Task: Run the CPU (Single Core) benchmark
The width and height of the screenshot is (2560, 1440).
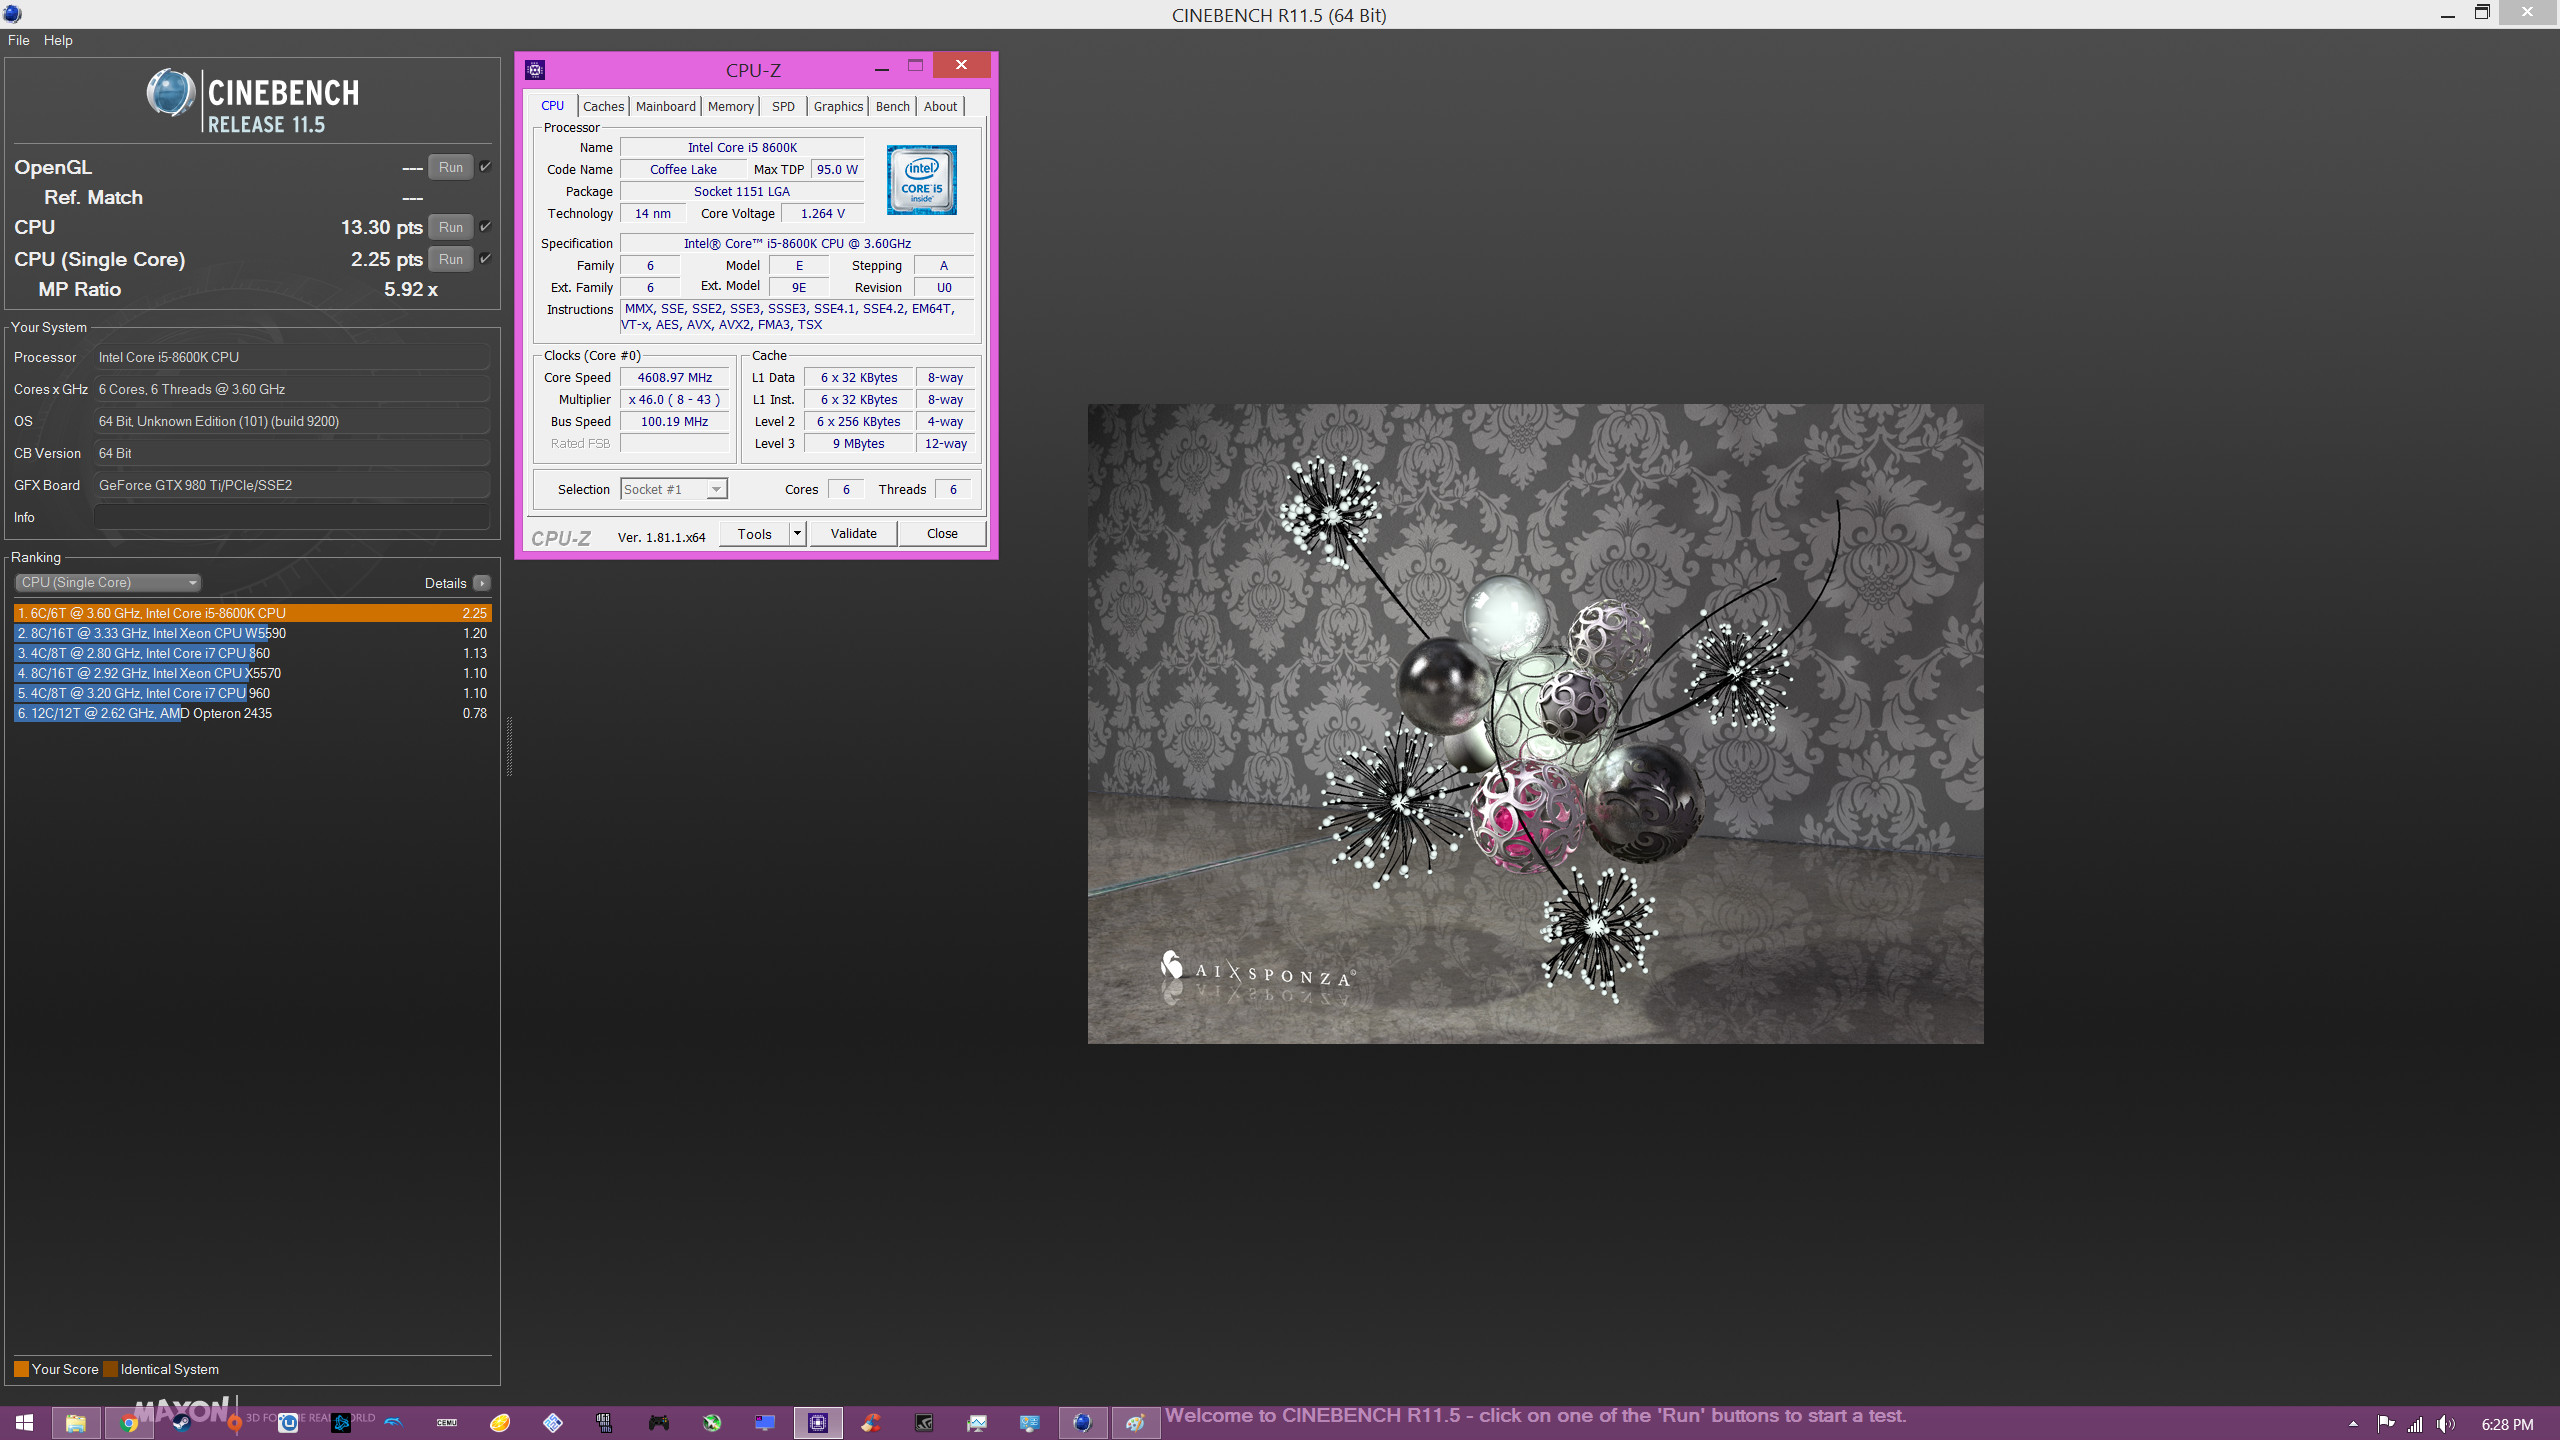Action: point(451,259)
